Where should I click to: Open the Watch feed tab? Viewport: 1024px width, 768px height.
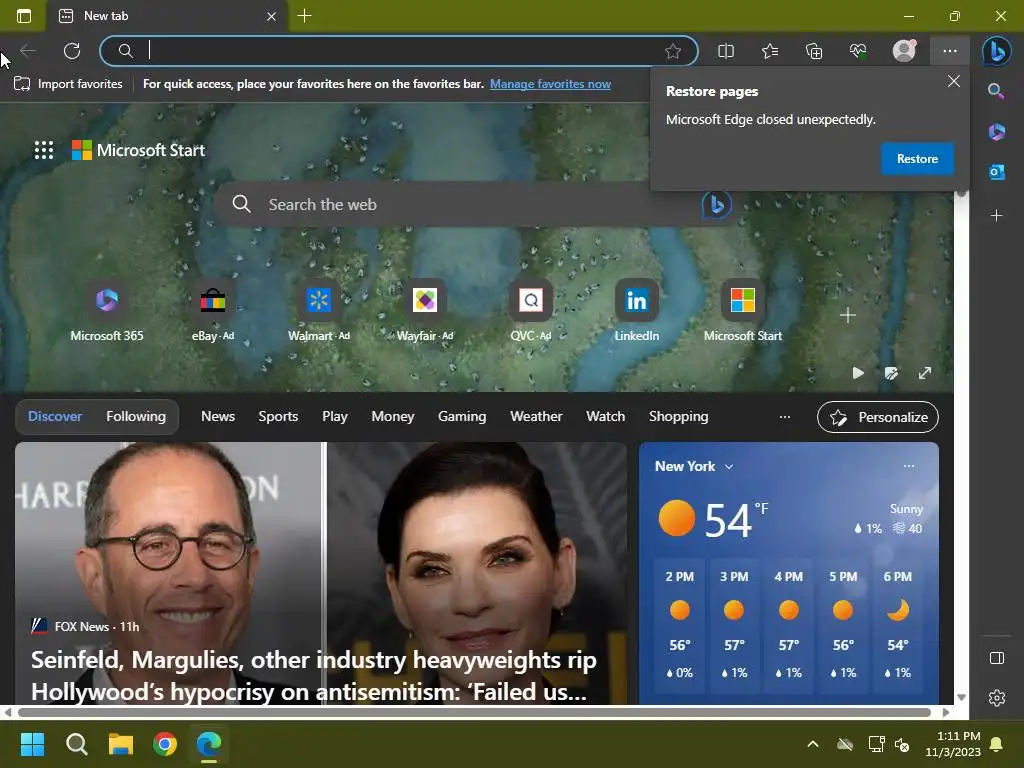(x=605, y=417)
